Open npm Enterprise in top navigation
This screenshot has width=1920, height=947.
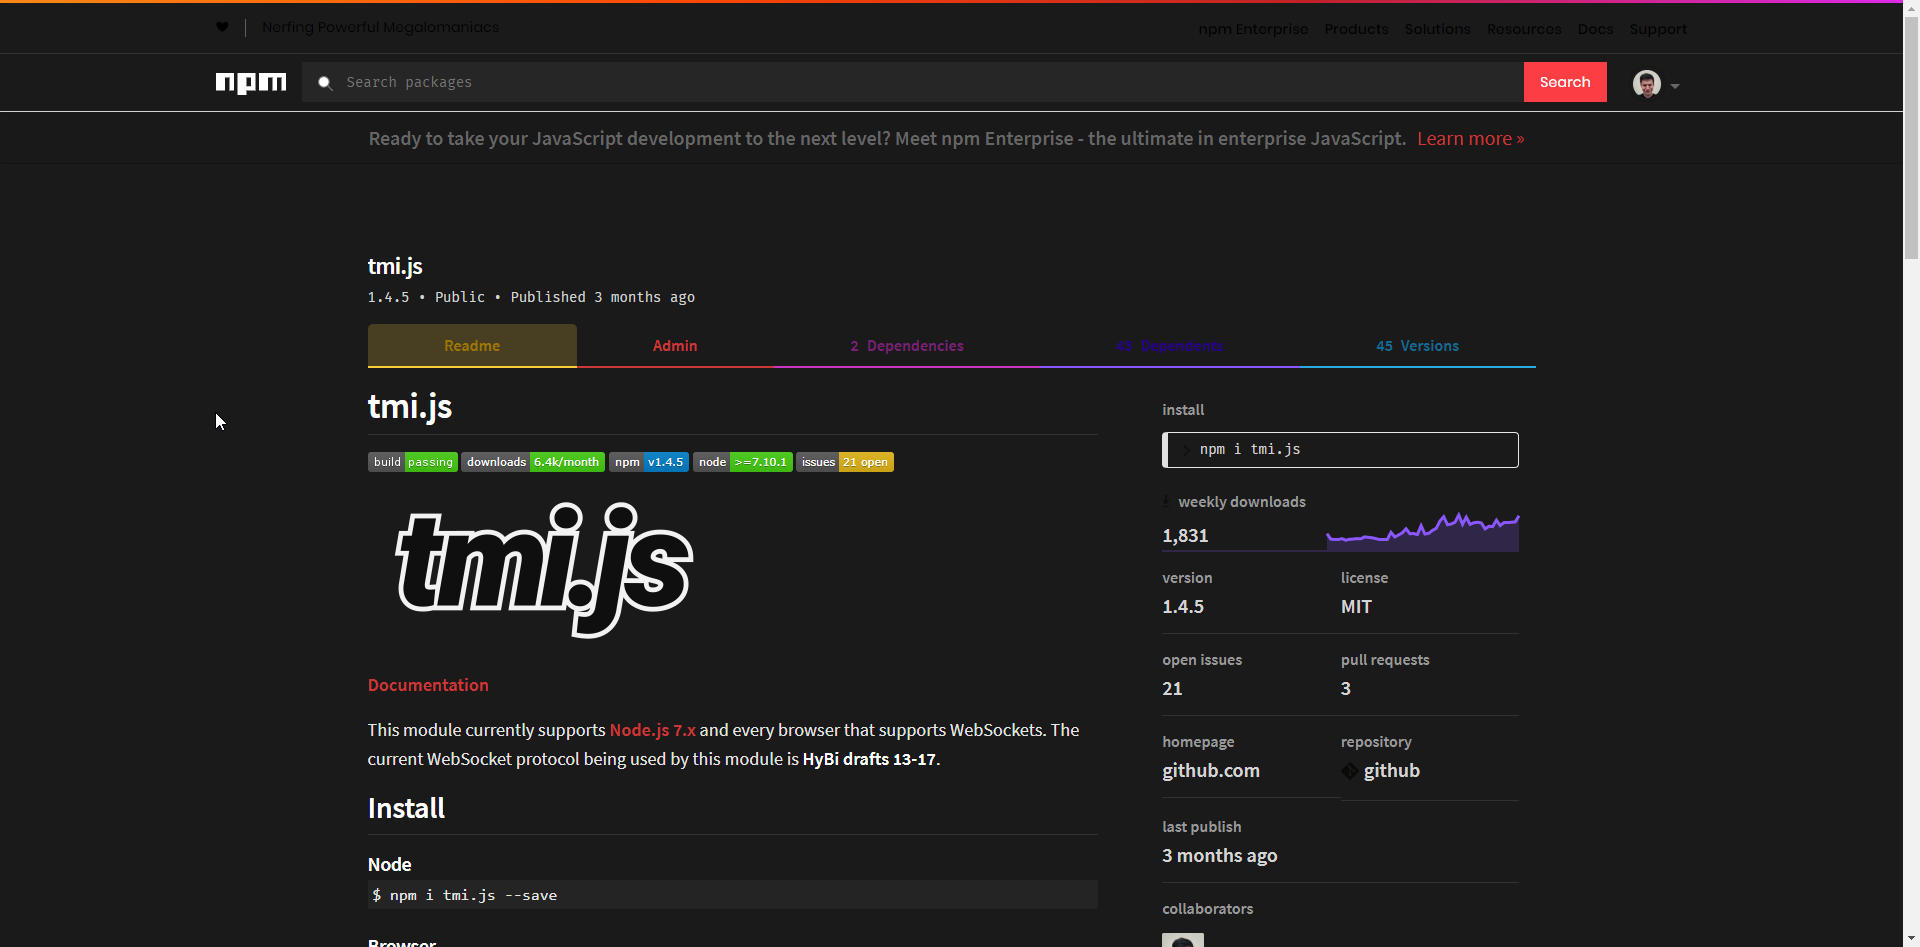[1253, 29]
